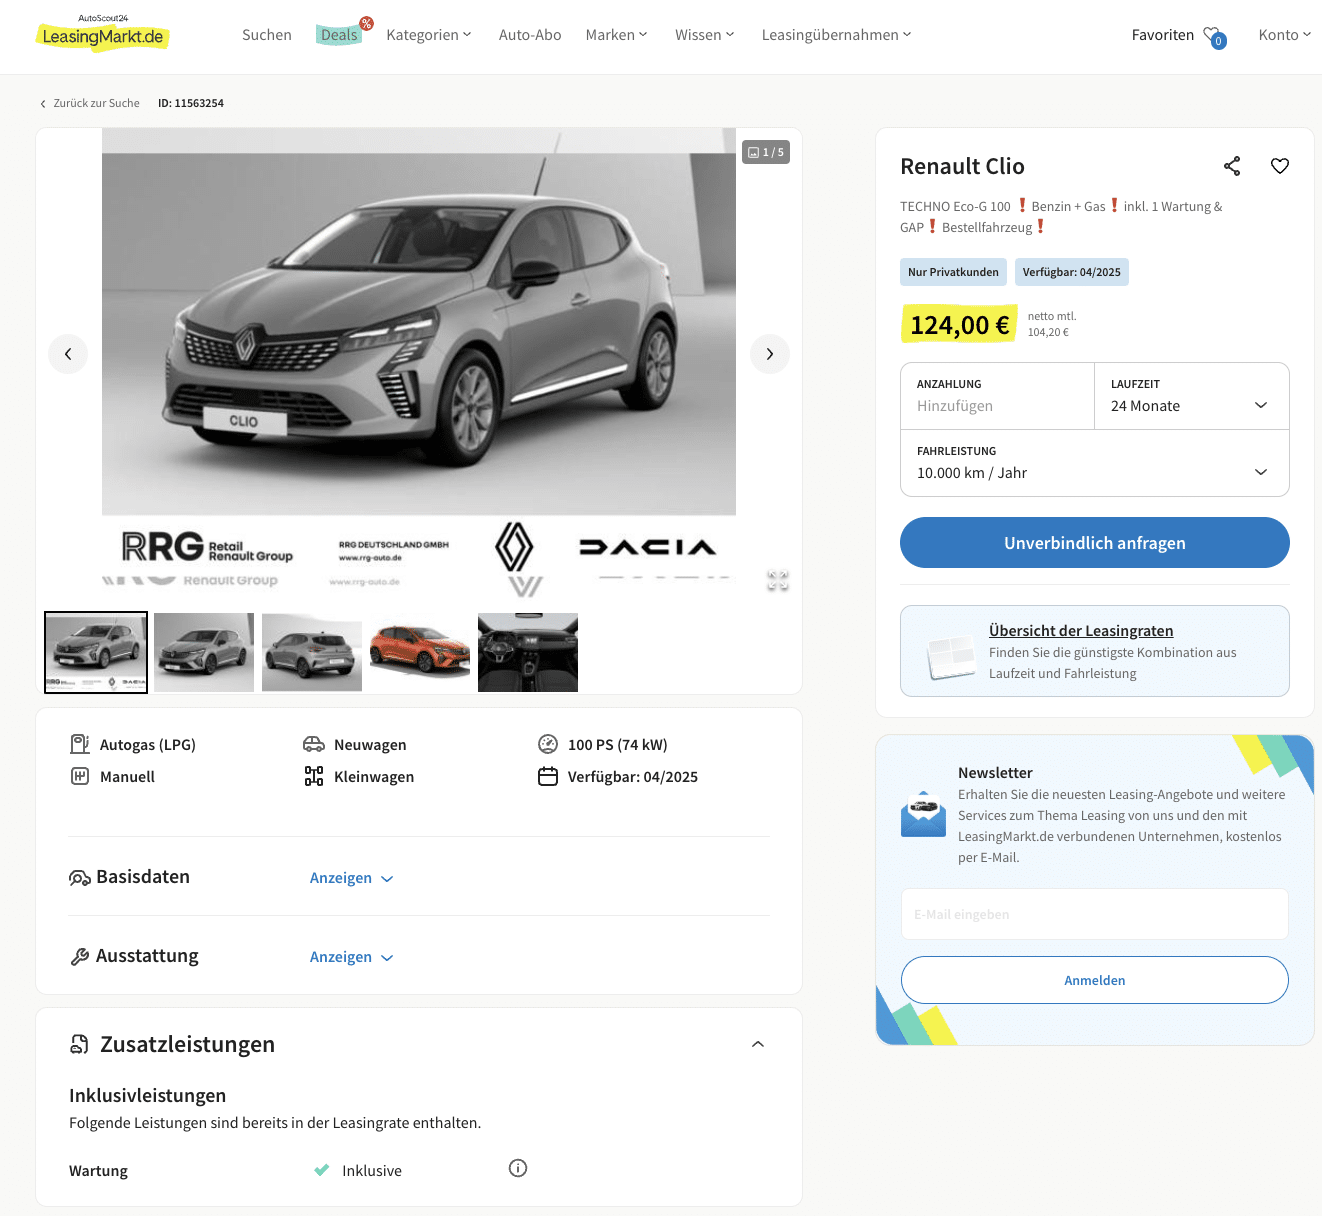The height and width of the screenshot is (1216, 1322).
Task: Click the Neuwagen car icon
Action: point(314,744)
